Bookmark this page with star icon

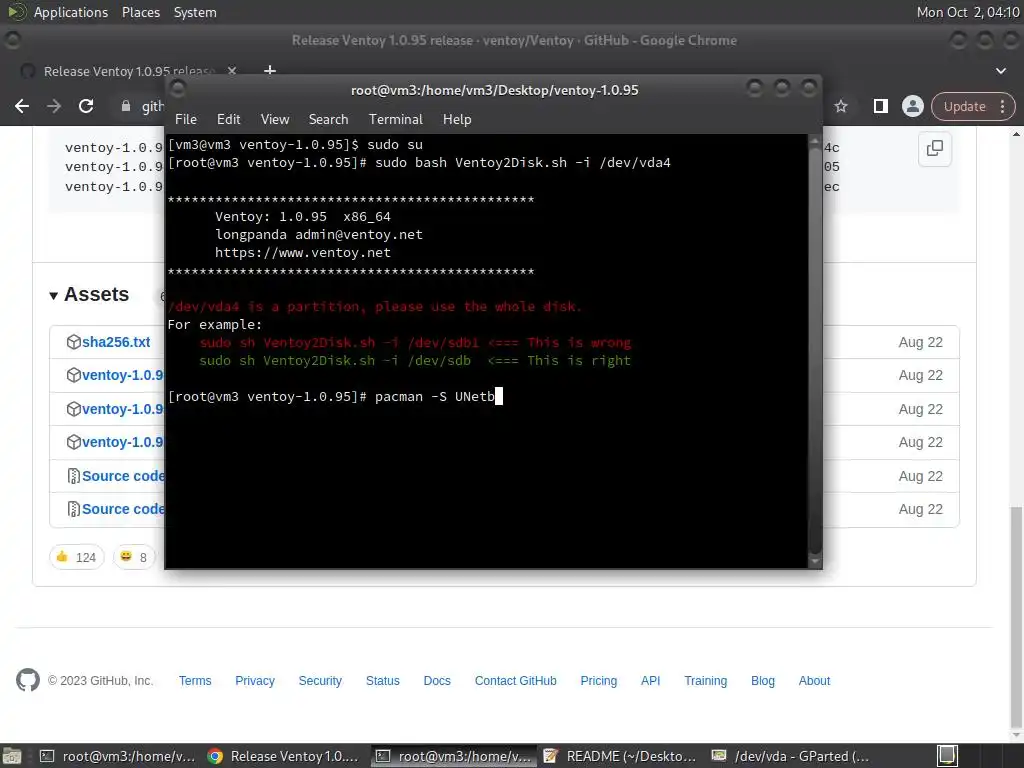point(841,106)
